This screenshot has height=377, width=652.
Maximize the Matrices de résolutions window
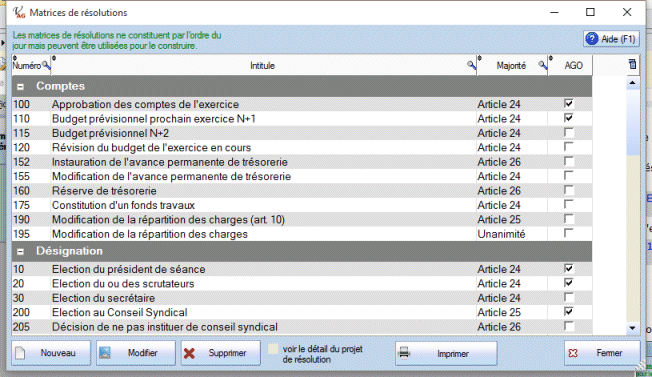pyautogui.click(x=590, y=12)
